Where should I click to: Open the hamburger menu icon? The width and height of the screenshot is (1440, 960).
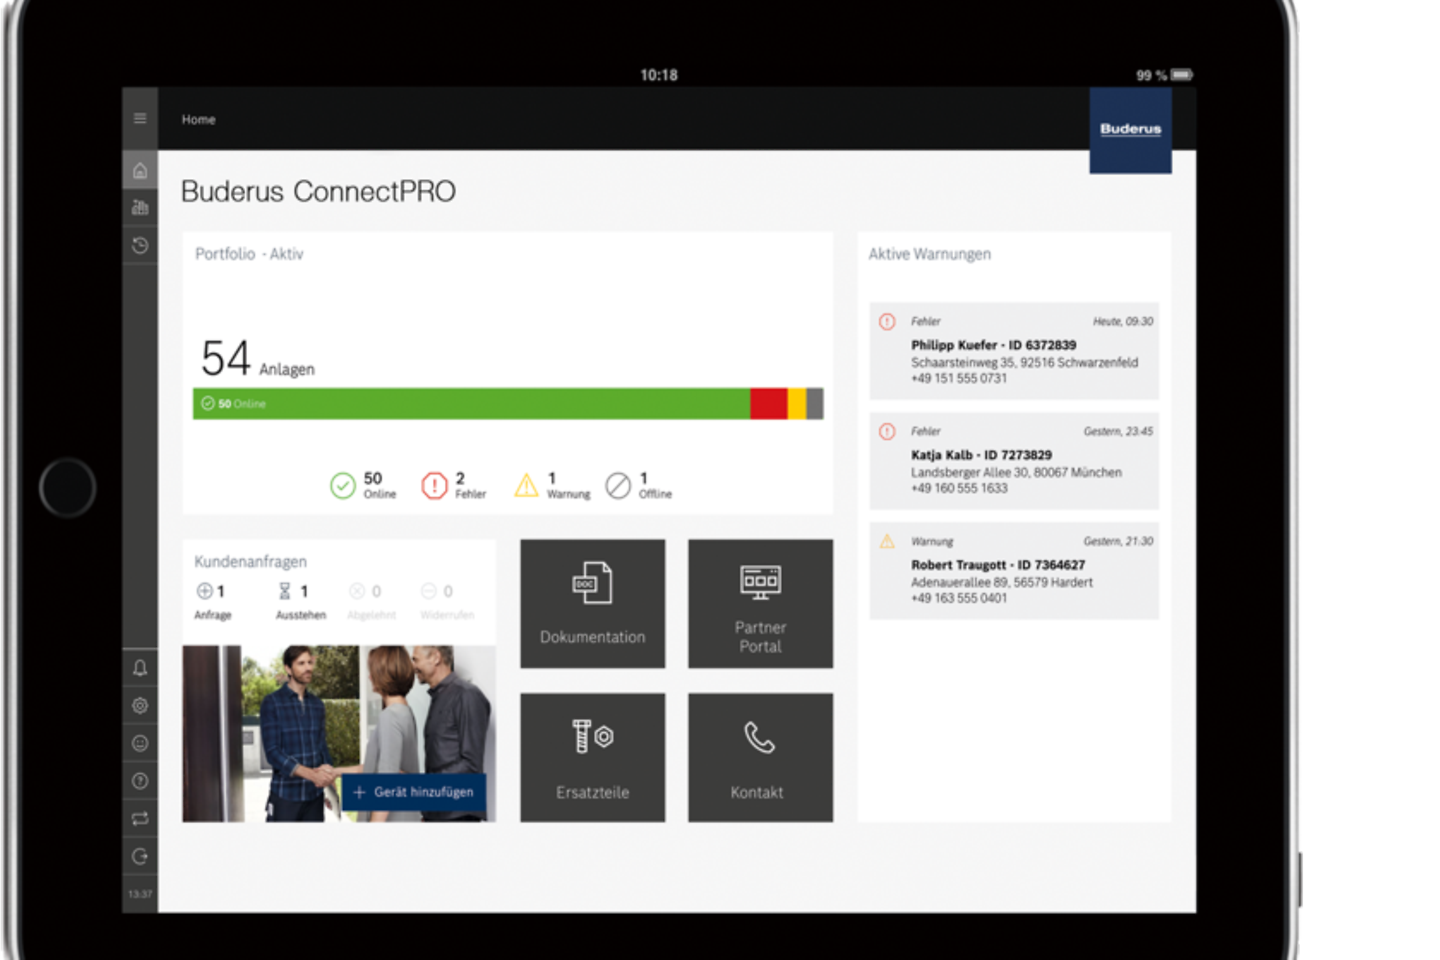140,118
